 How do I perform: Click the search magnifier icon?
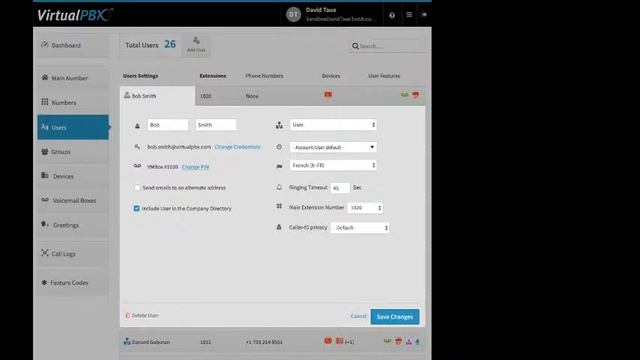pos(355,46)
